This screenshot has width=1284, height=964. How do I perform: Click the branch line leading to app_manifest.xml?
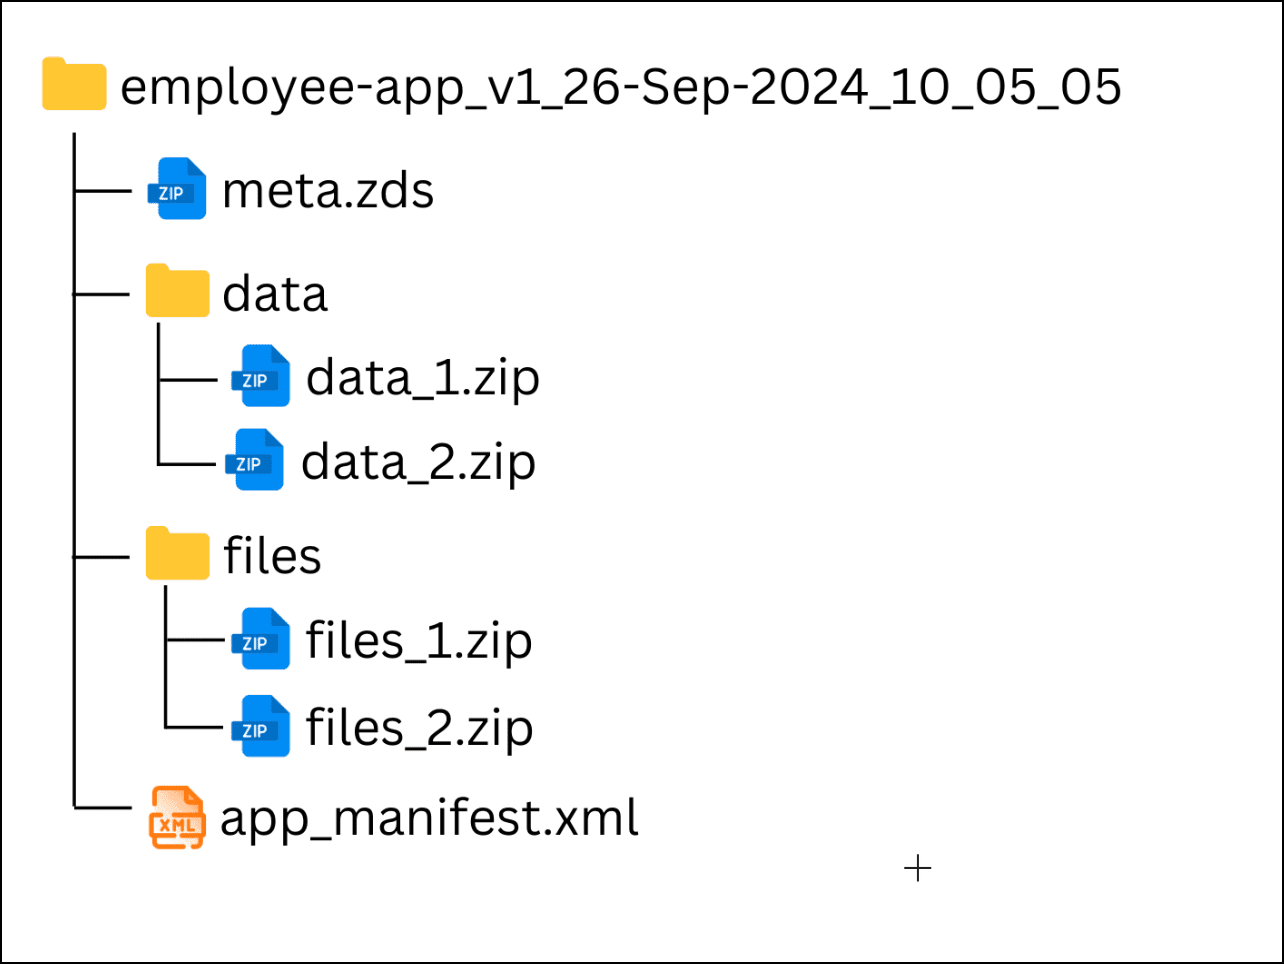[103, 805]
